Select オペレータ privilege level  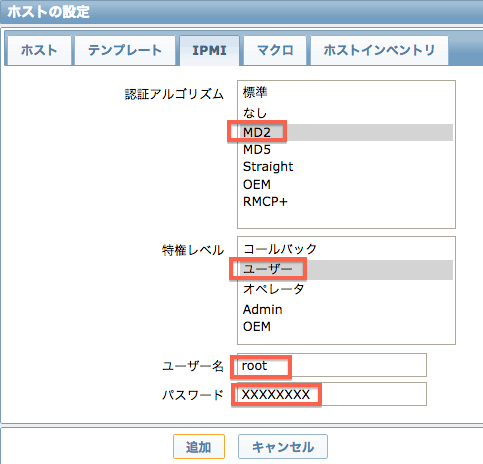pos(346,289)
